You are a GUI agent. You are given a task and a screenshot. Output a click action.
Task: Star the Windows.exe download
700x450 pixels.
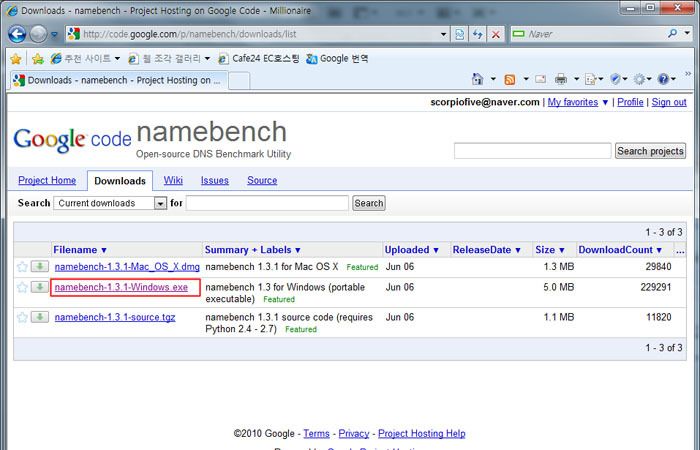tap(22, 287)
